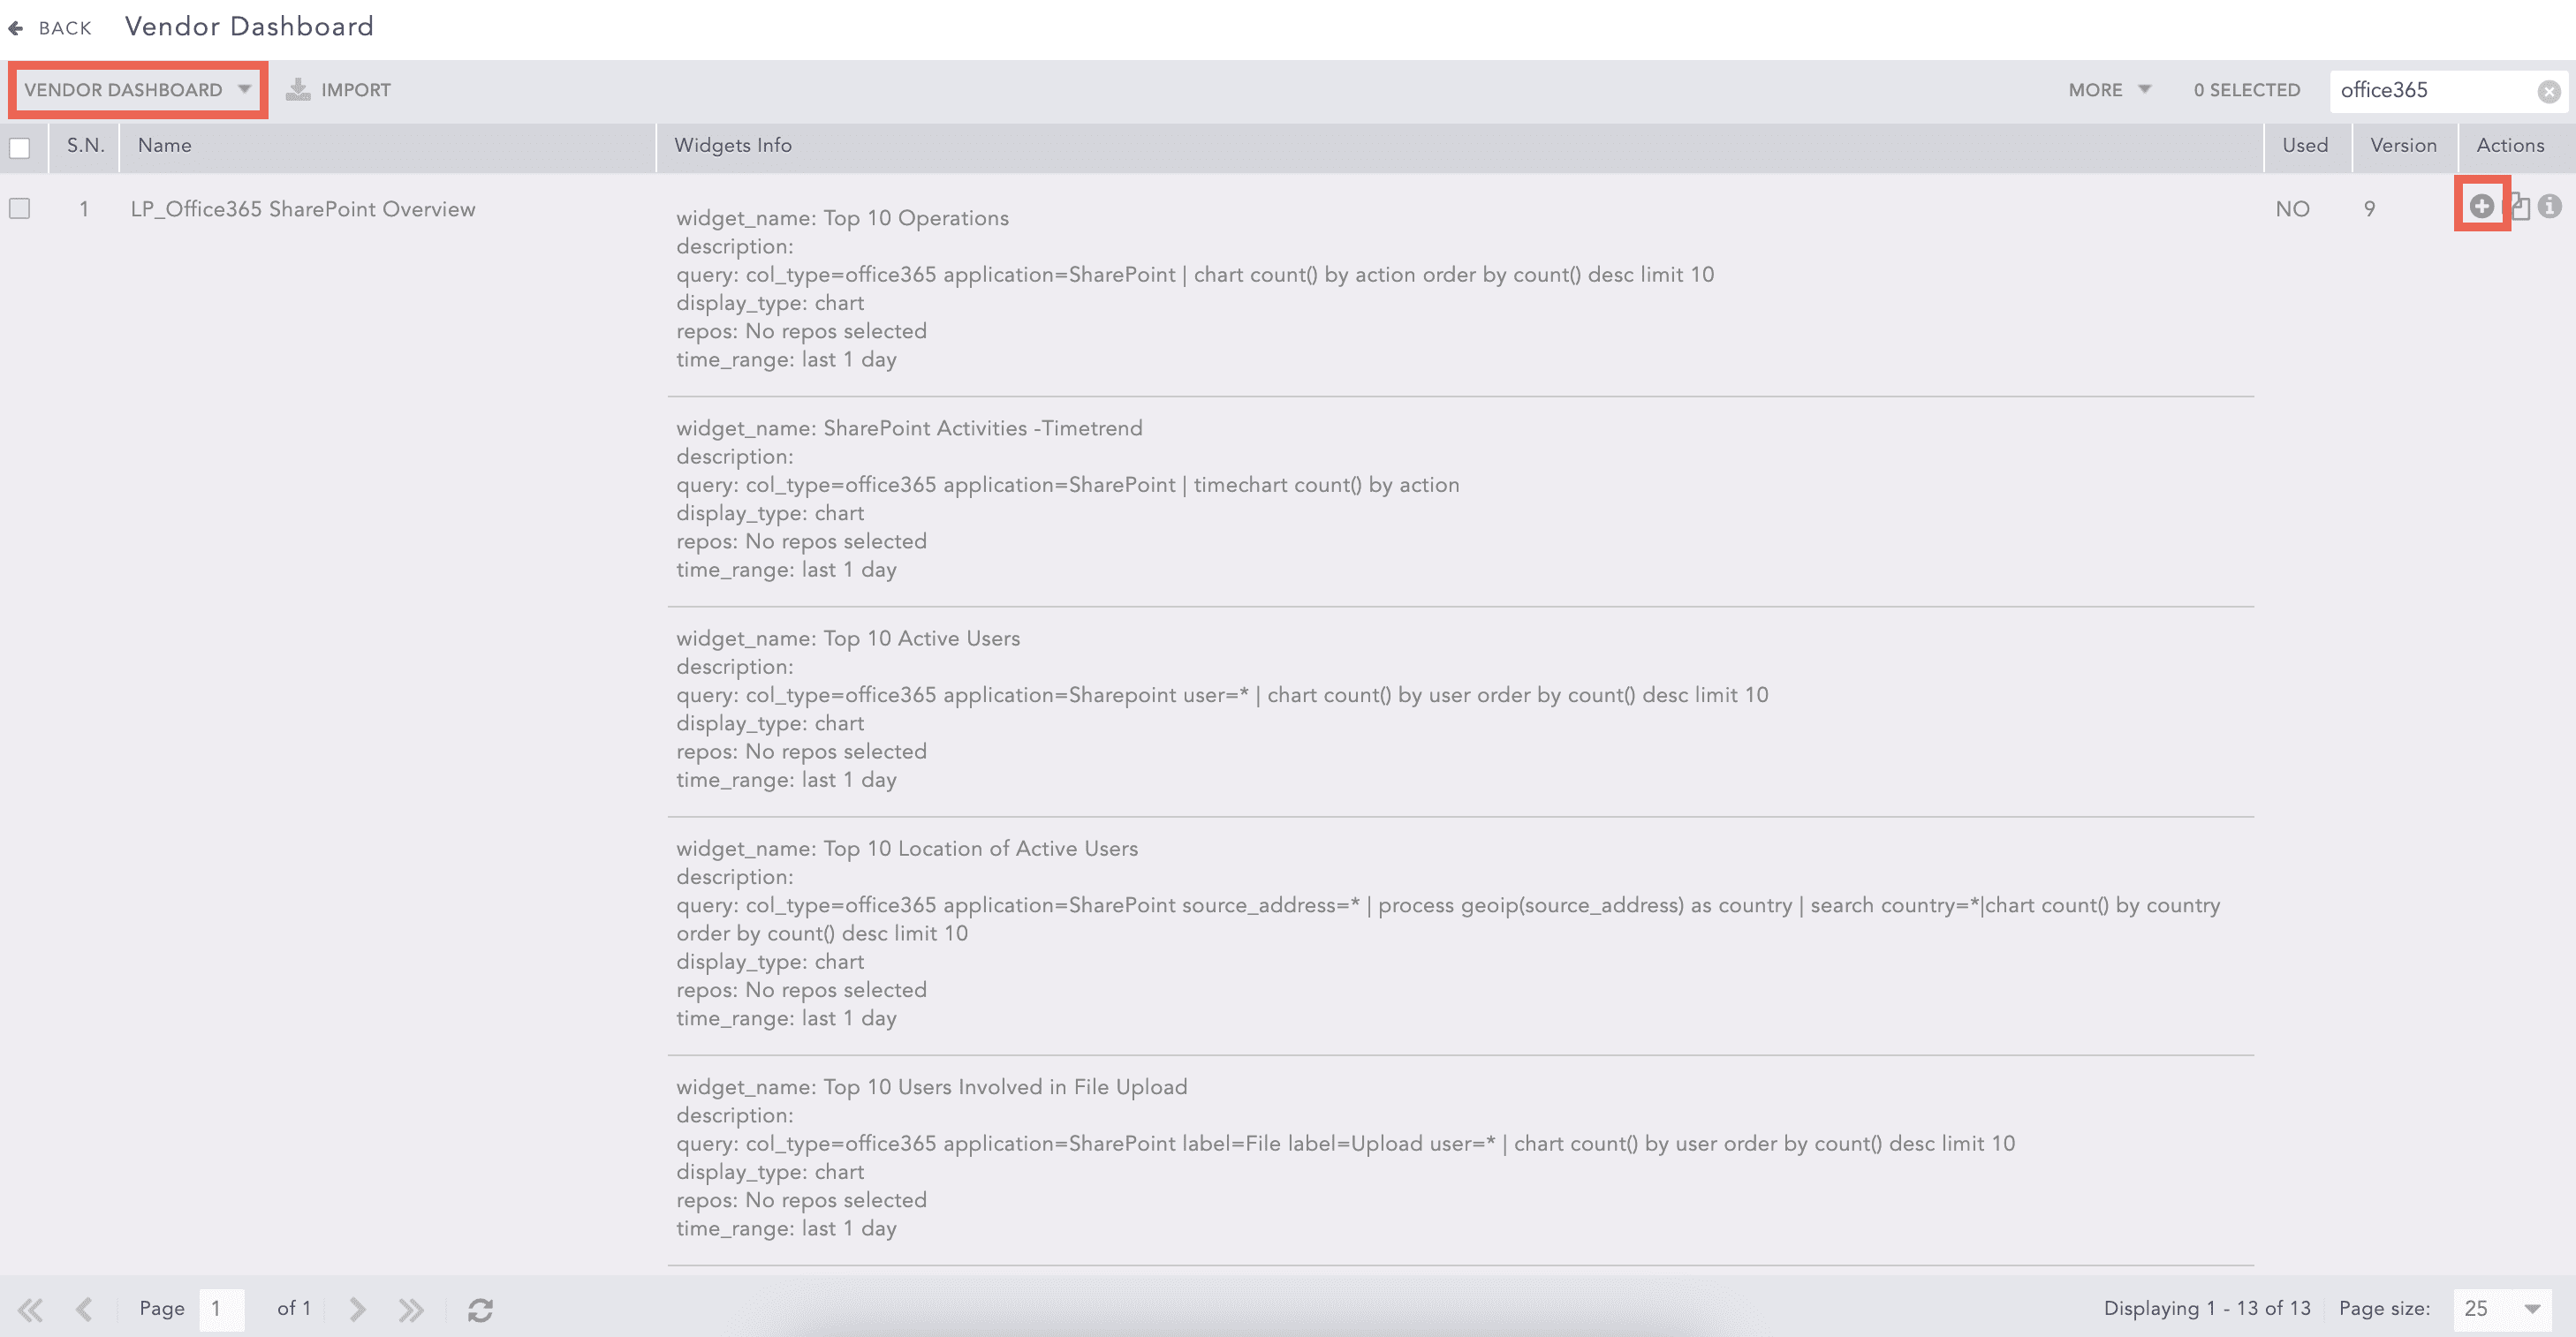Go to the previous page arrow

pyautogui.click(x=84, y=1309)
